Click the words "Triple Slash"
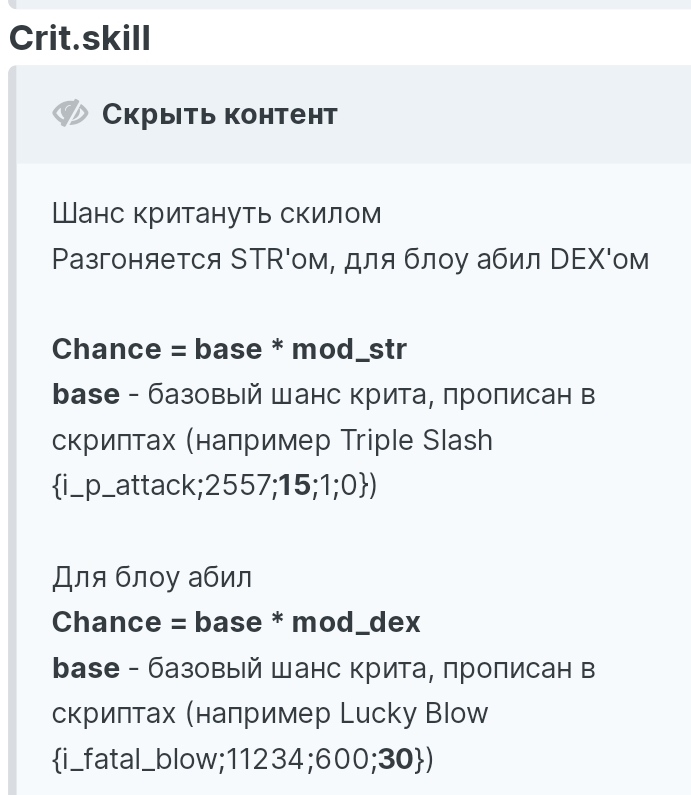This screenshot has height=795, width=691. 416,440
